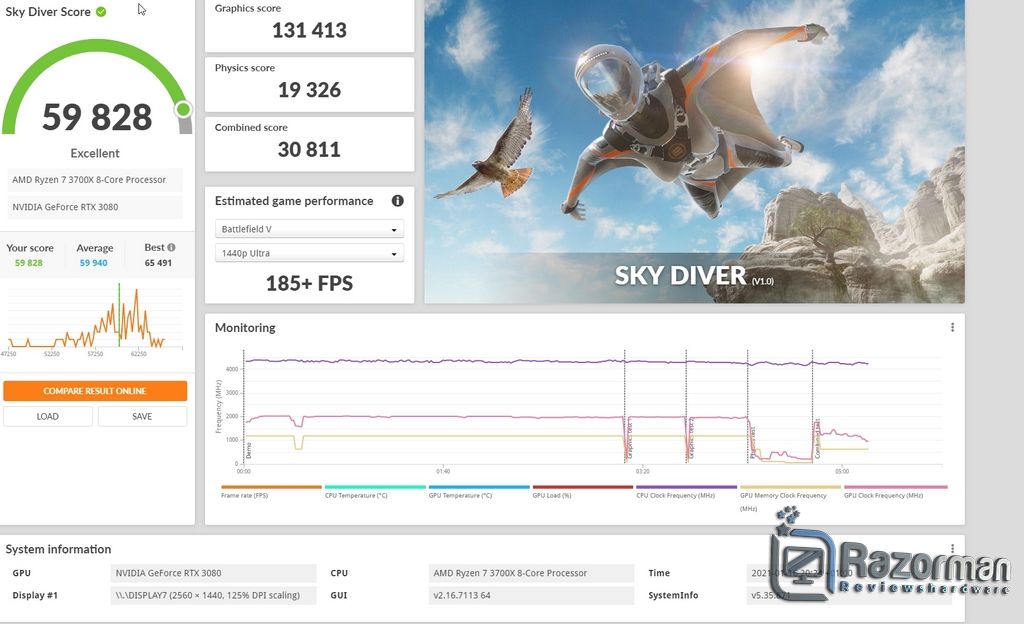
Task: Click Your score value 59 828
Action: coord(29,263)
